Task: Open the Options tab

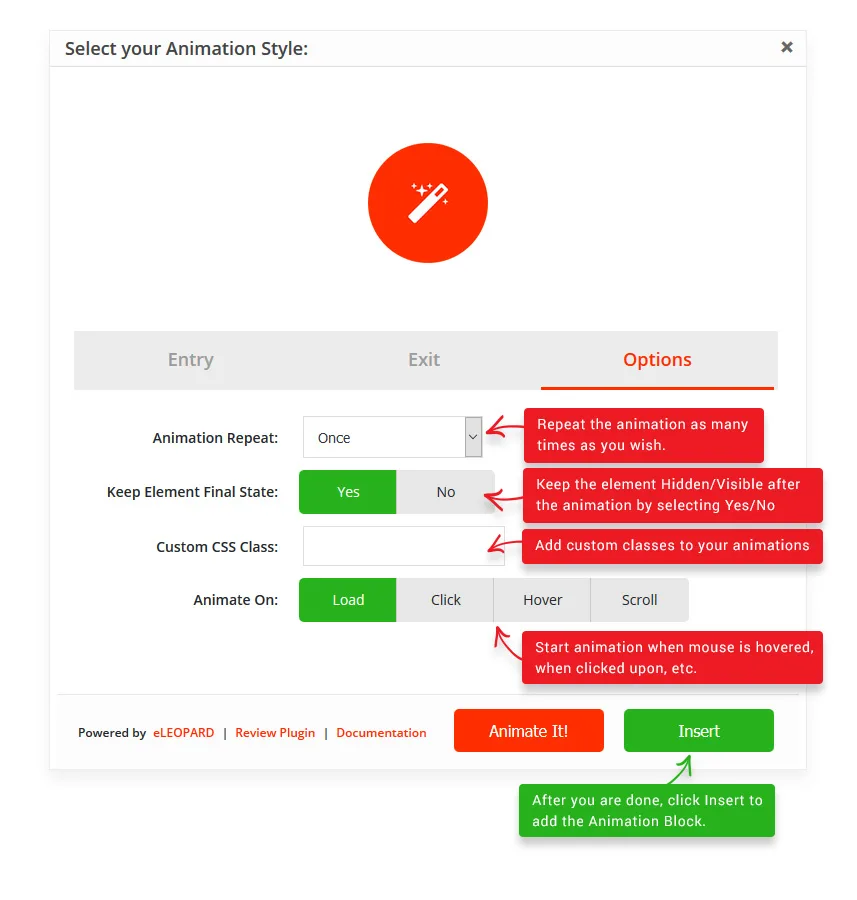Action: tap(657, 359)
